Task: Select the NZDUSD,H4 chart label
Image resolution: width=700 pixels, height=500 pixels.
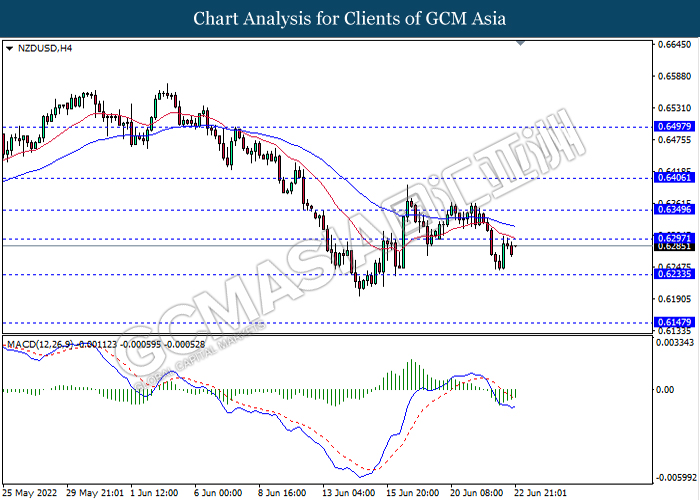Action: [45, 48]
